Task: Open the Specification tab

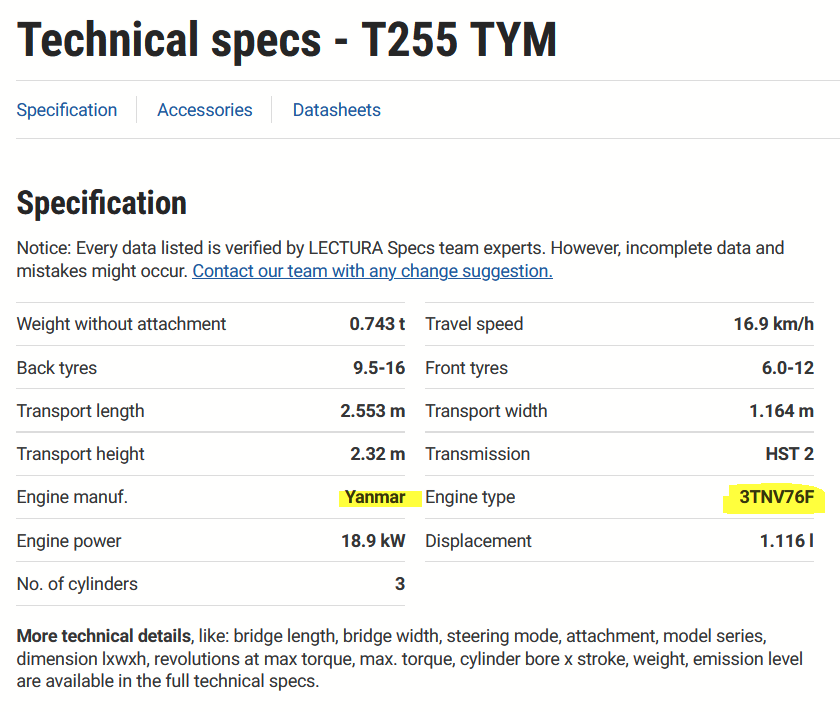Action: (x=67, y=110)
